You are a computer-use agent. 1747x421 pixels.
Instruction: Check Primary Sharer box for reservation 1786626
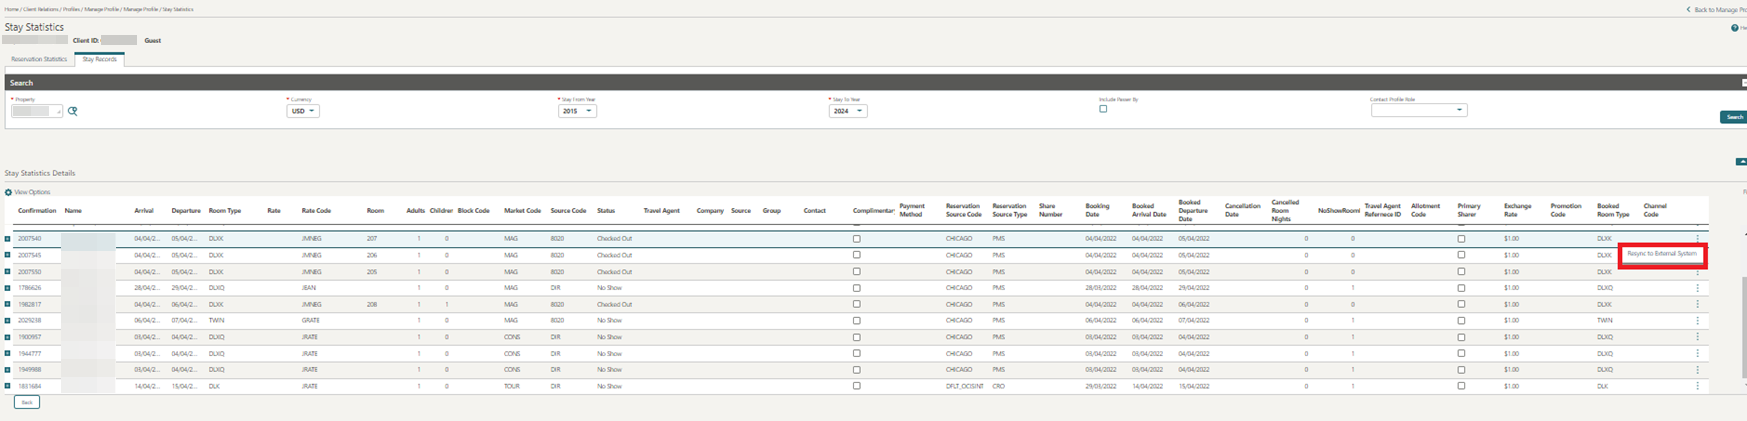(x=1461, y=288)
